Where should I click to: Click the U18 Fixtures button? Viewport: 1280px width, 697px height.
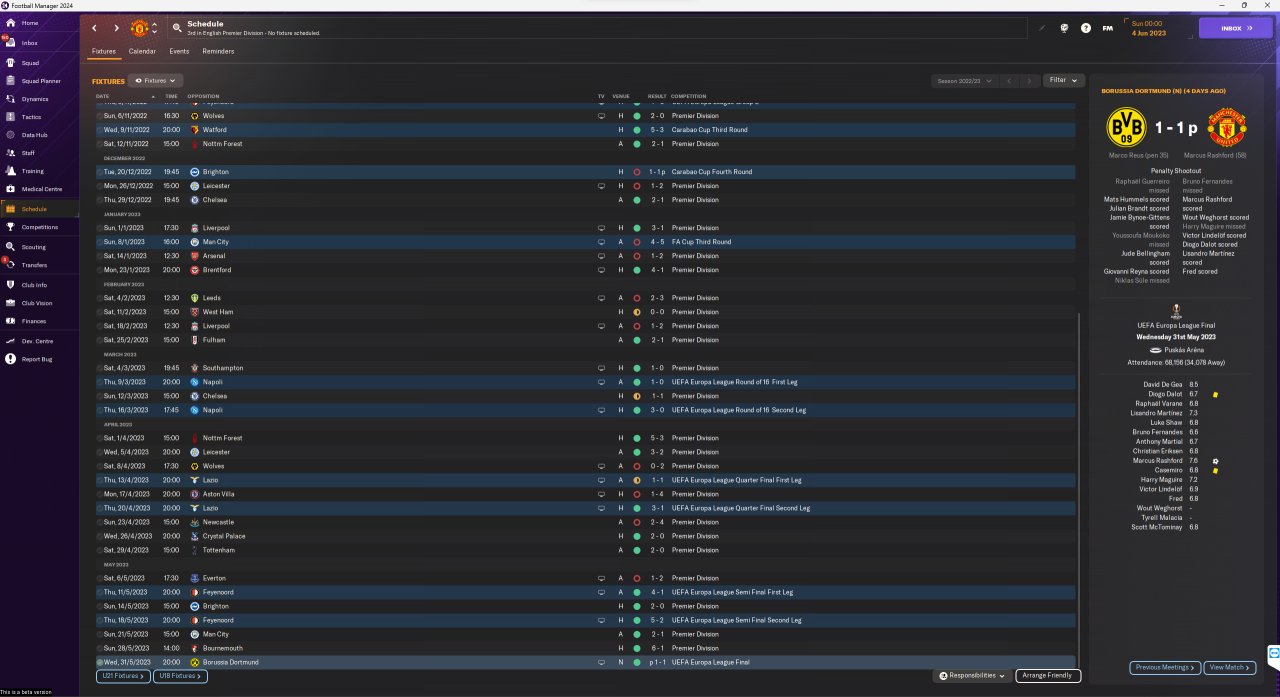(x=181, y=676)
